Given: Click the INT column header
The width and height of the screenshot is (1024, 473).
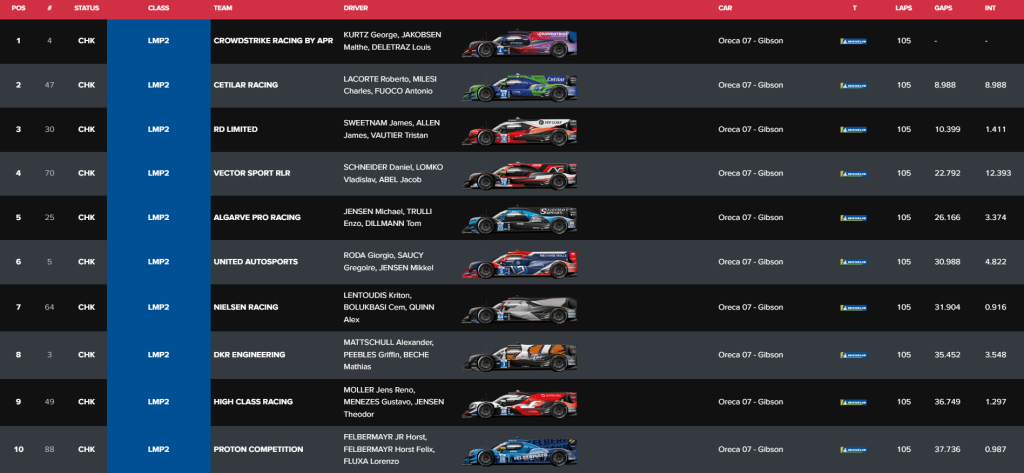Looking at the screenshot, I should pos(990,8).
